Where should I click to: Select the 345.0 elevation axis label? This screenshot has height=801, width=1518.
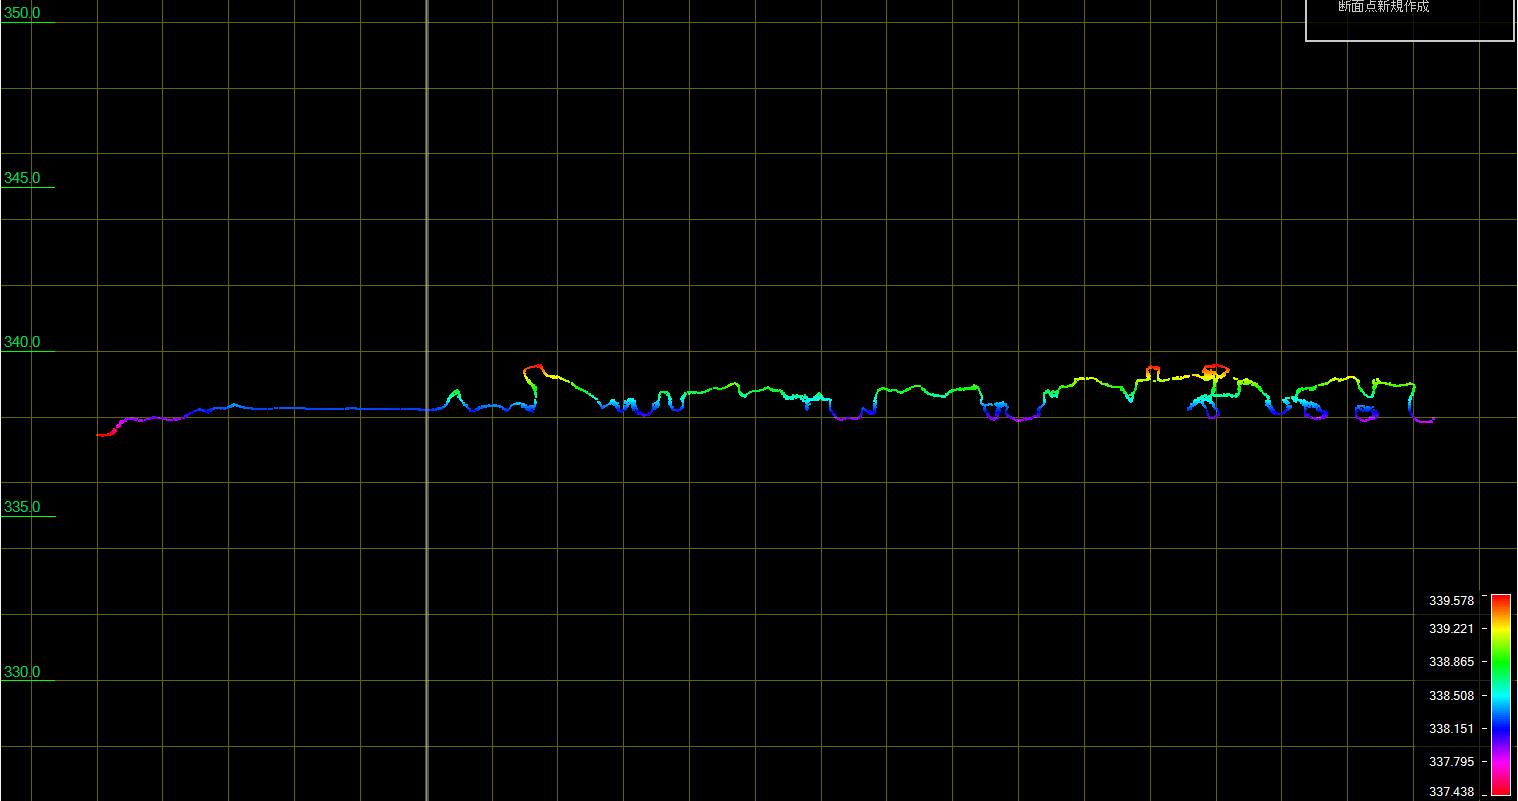point(22,178)
